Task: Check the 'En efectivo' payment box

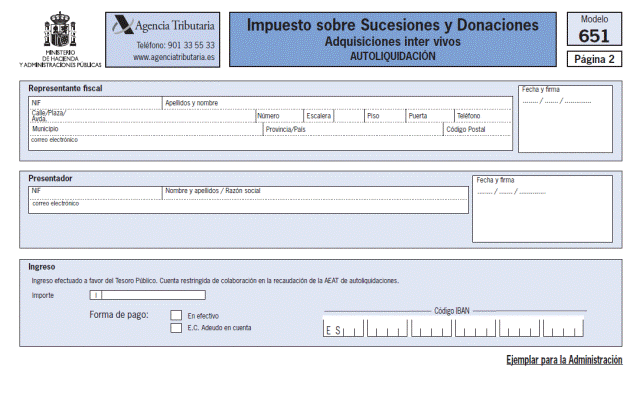Action: pyautogui.click(x=176, y=315)
